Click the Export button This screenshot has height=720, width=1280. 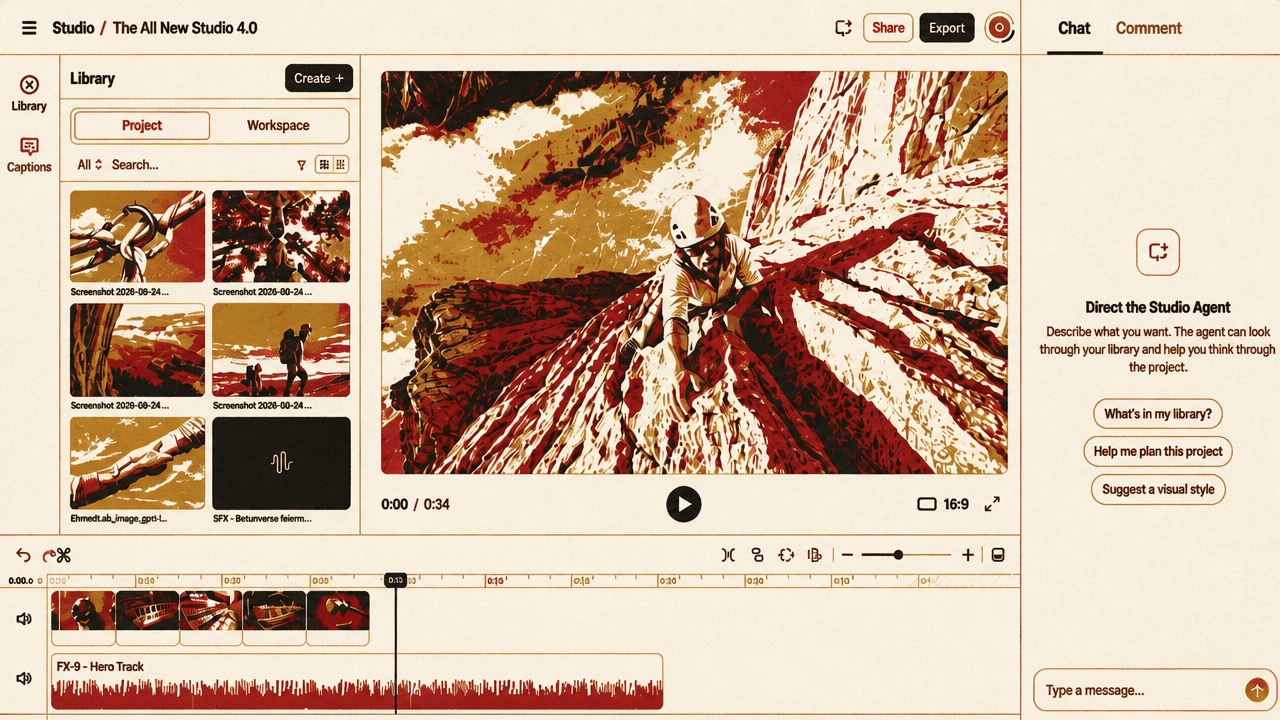click(947, 28)
